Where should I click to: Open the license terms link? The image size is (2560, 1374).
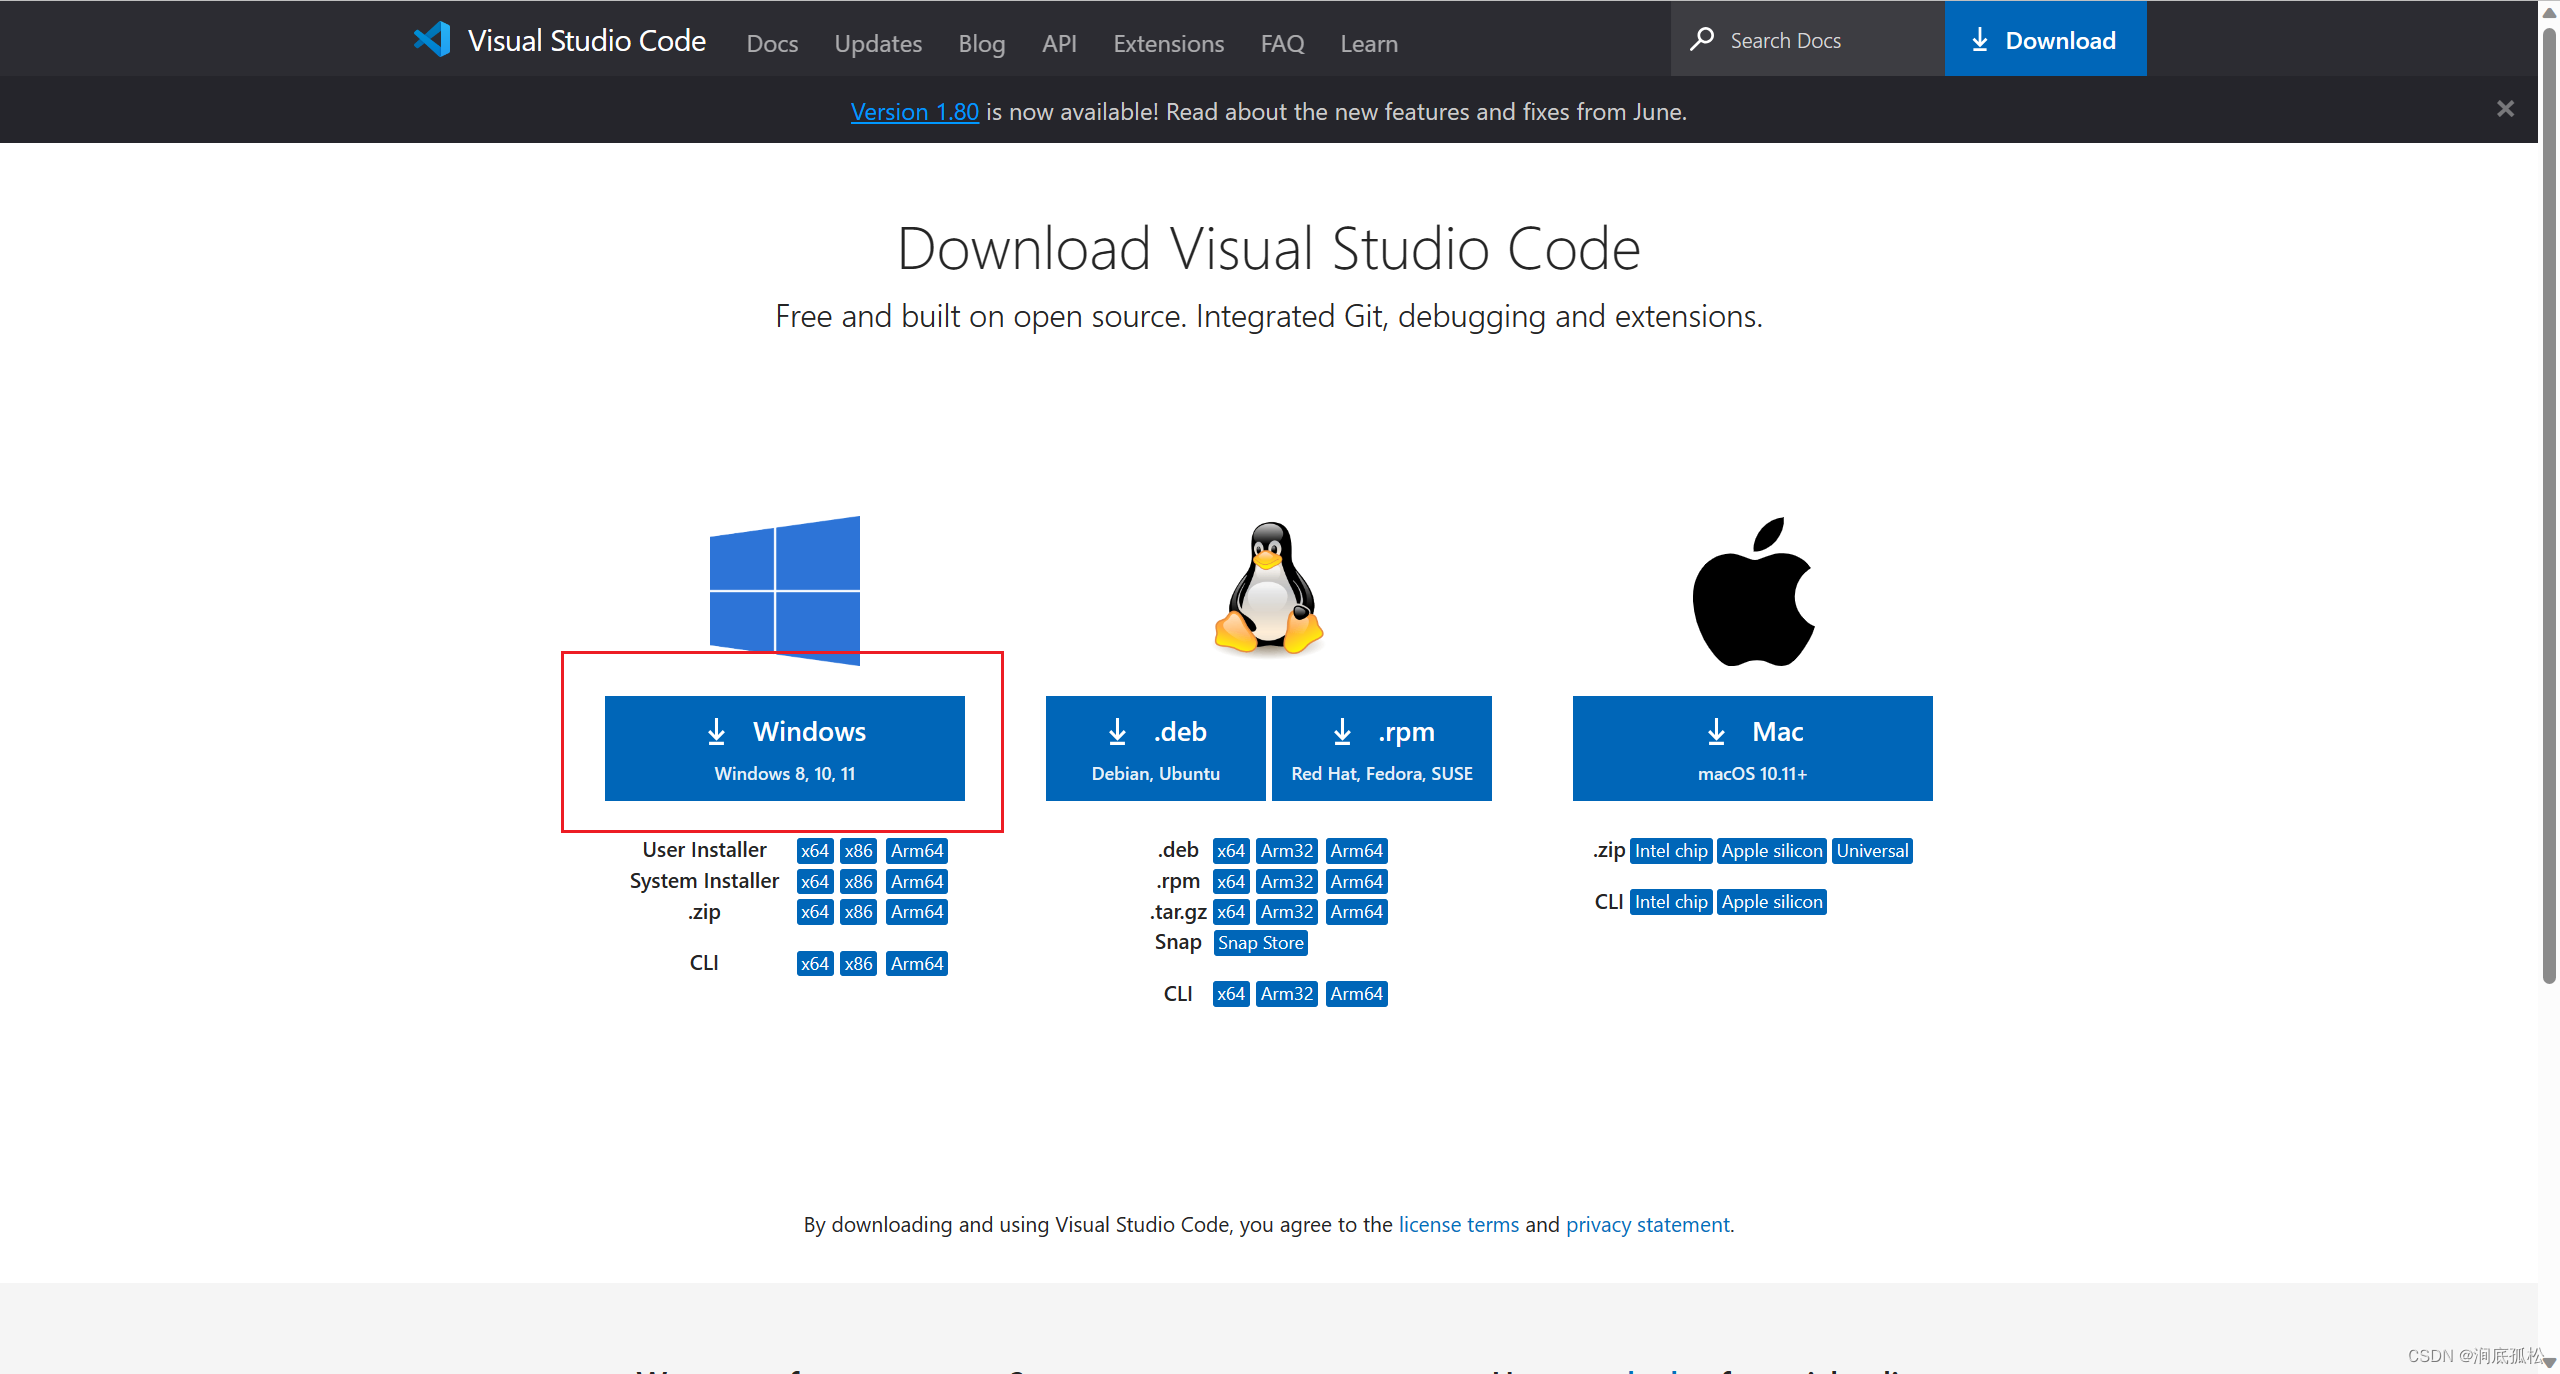pyautogui.click(x=1458, y=1224)
